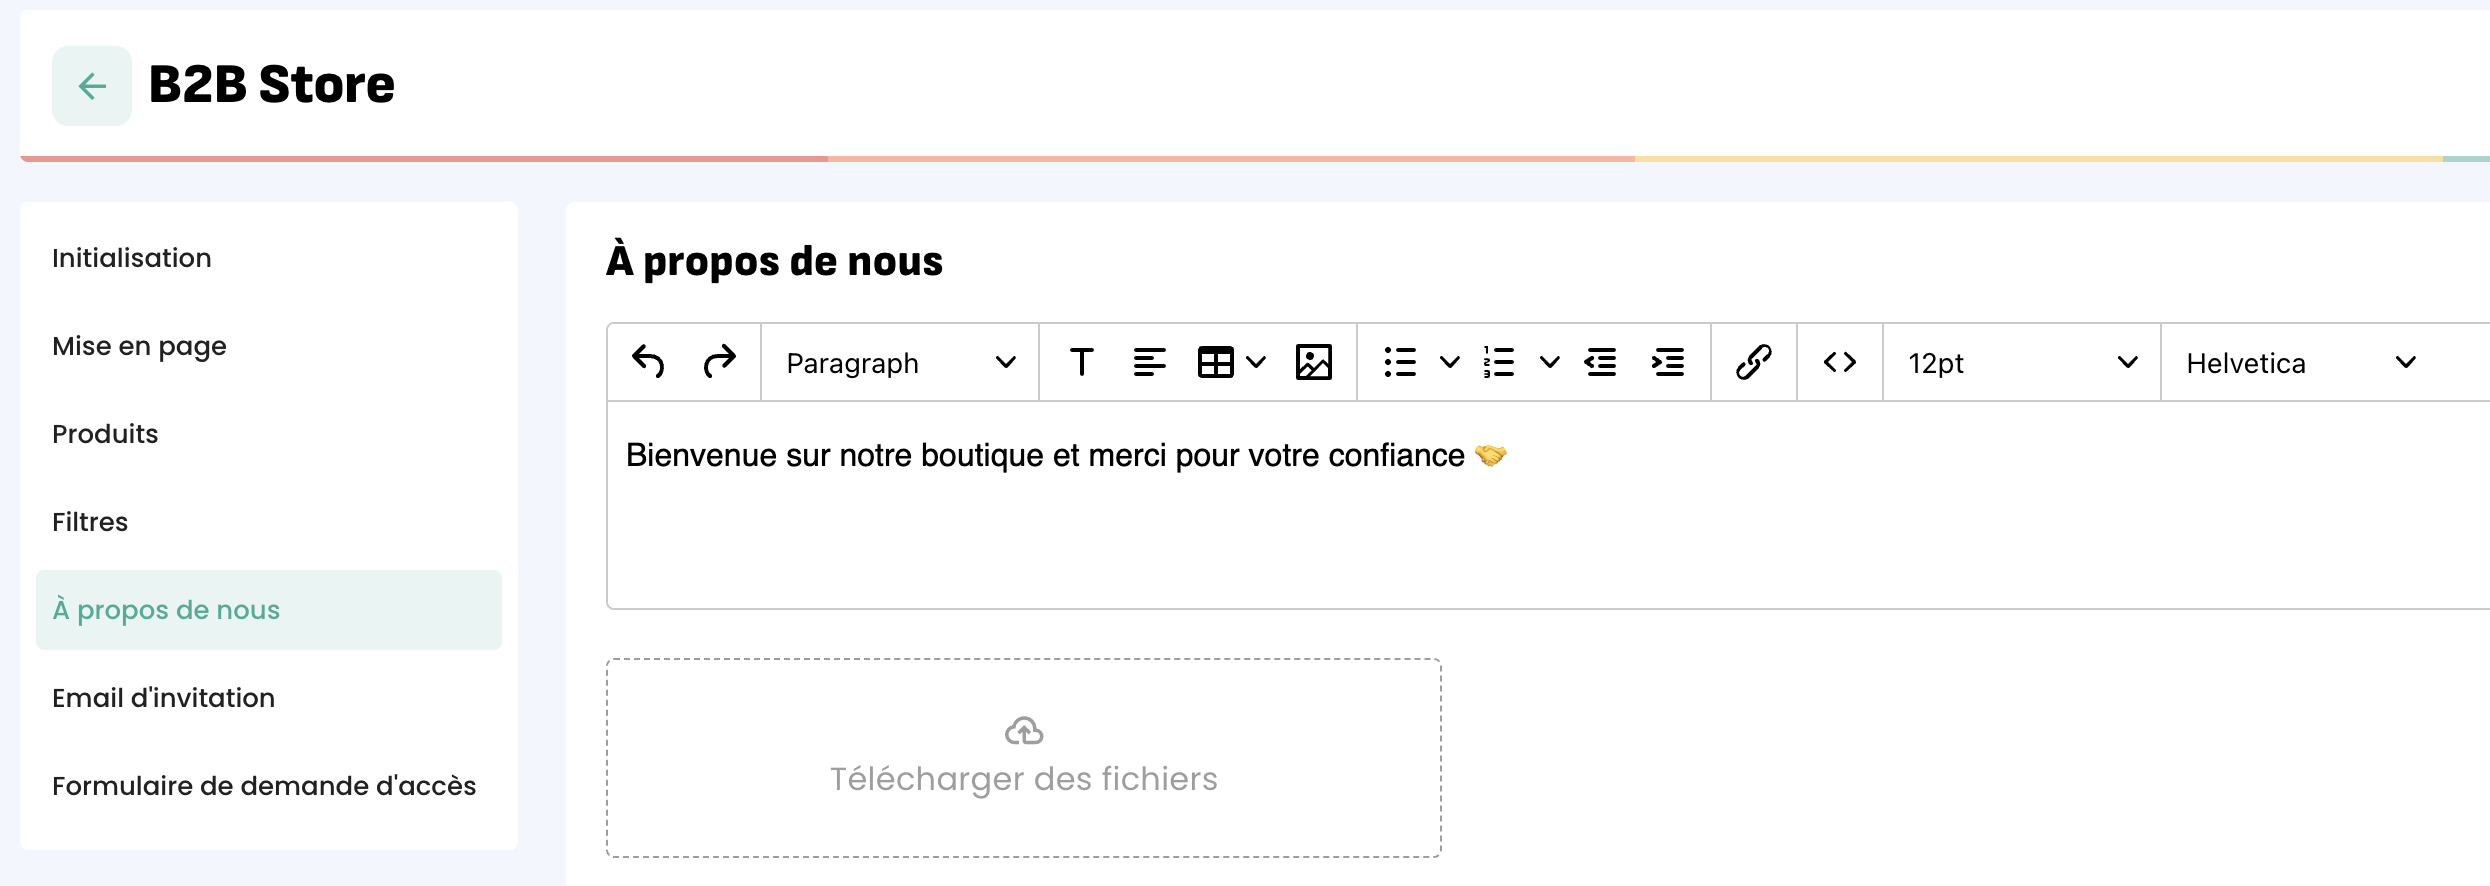Redo the last undone edit
The image size is (2490, 886).
tap(719, 362)
